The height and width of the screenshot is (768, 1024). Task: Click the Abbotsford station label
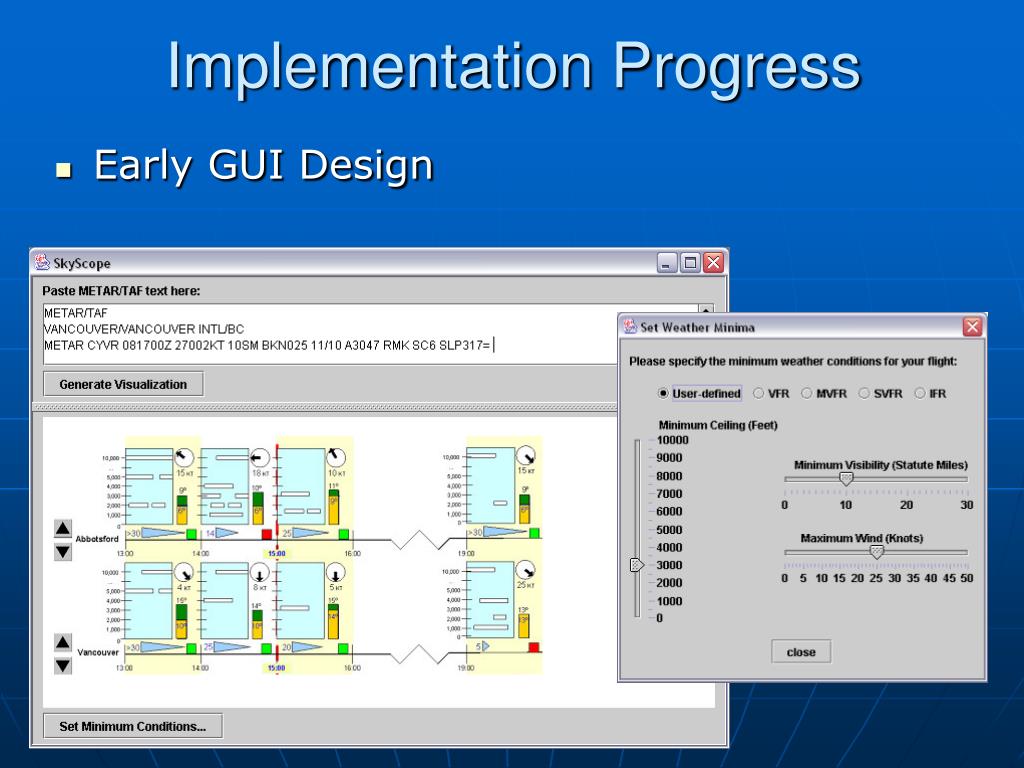click(x=97, y=539)
